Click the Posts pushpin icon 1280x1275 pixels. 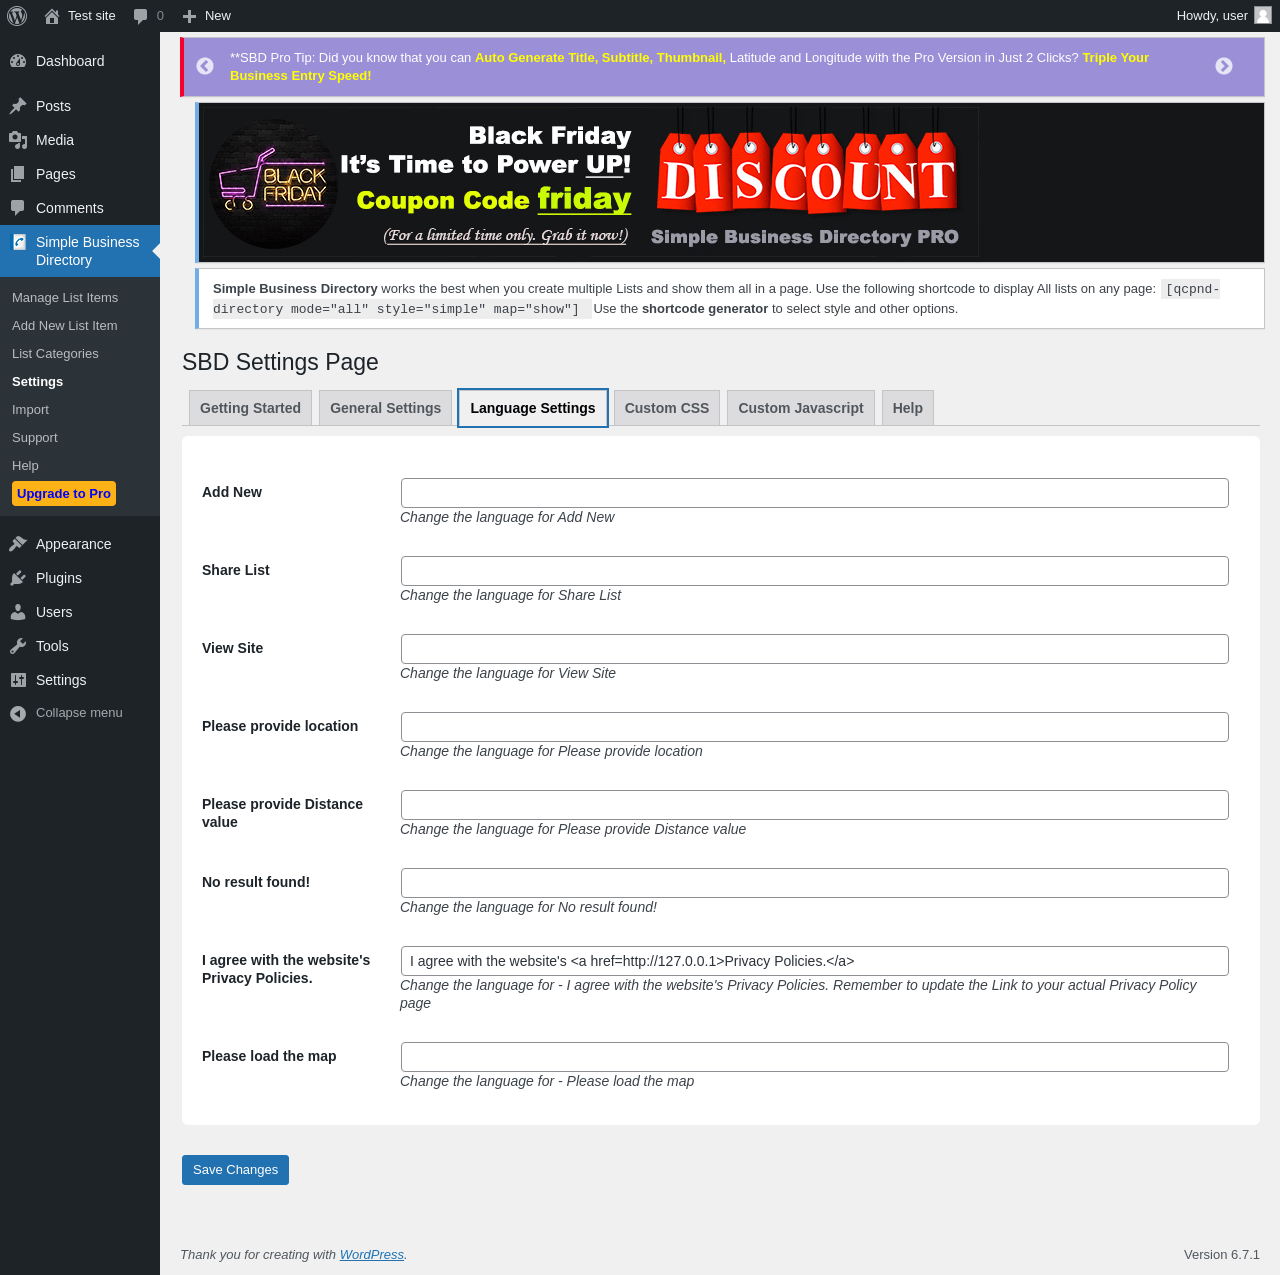(x=18, y=106)
